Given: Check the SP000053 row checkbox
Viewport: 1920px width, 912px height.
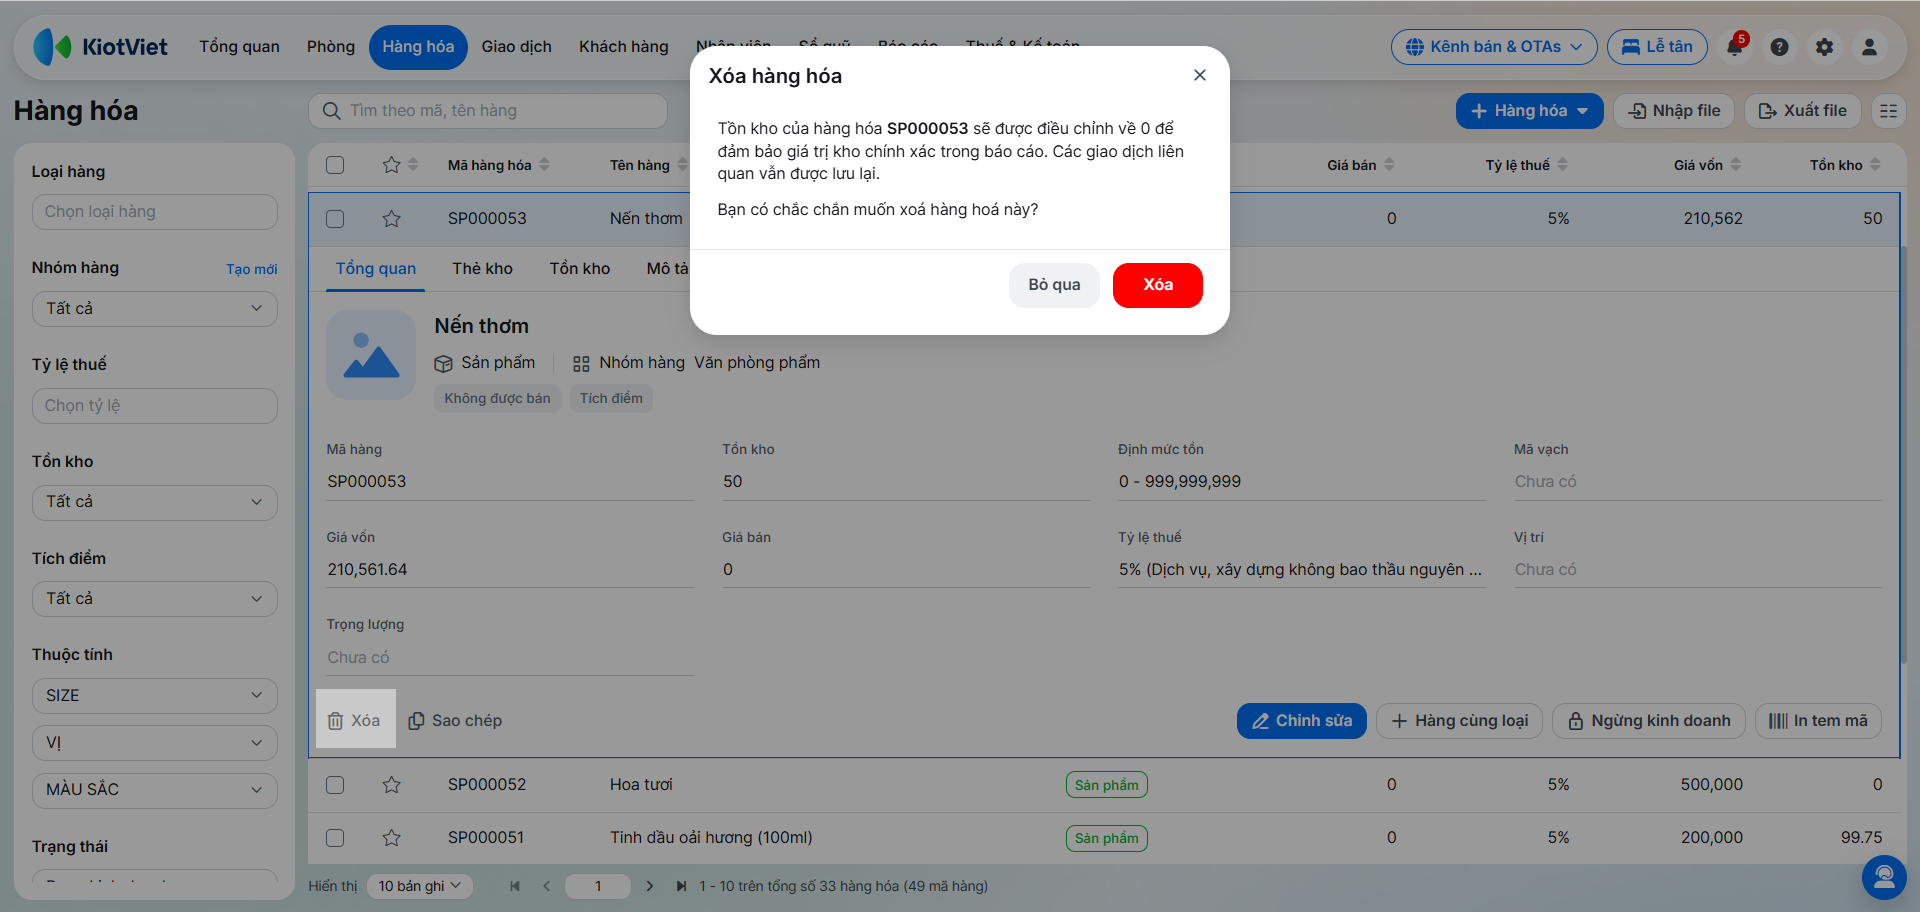Looking at the screenshot, I should pos(335,218).
